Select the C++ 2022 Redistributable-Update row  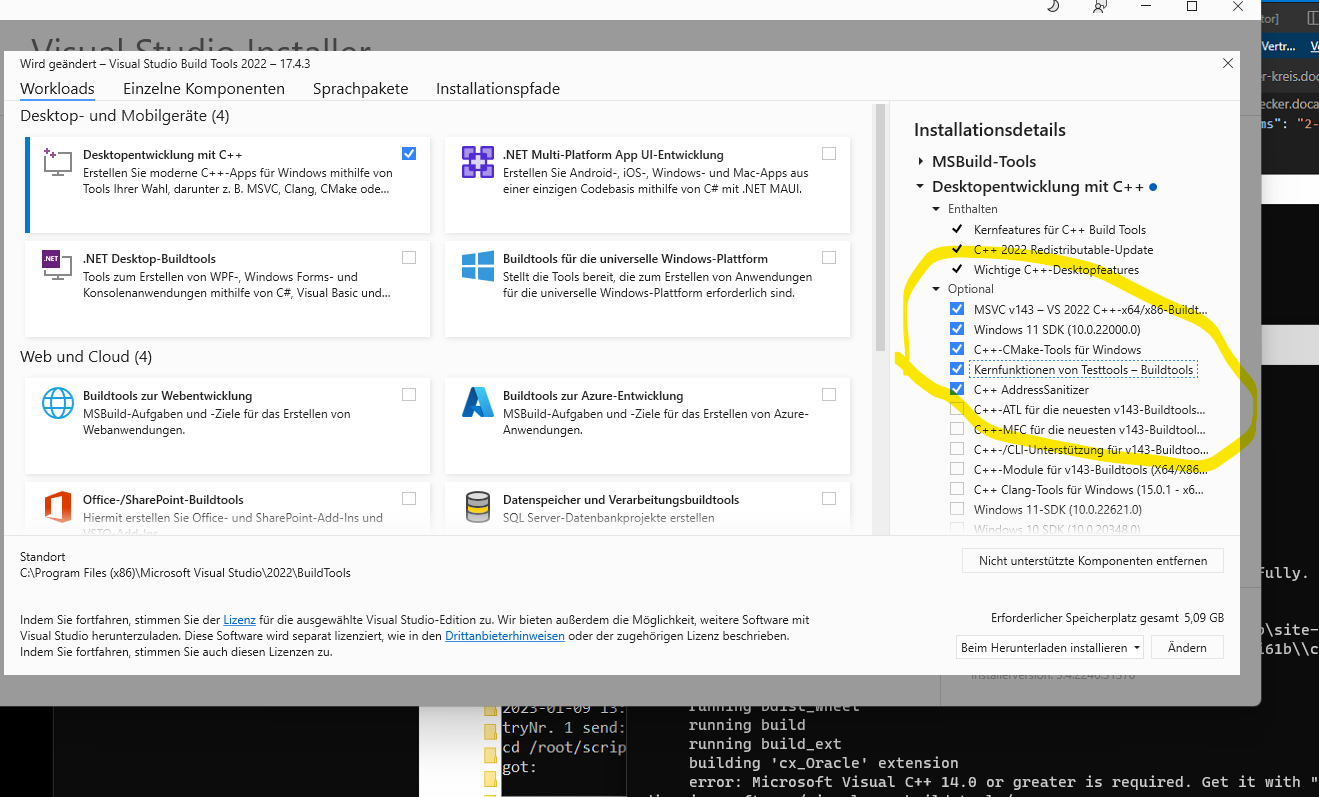point(1063,249)
